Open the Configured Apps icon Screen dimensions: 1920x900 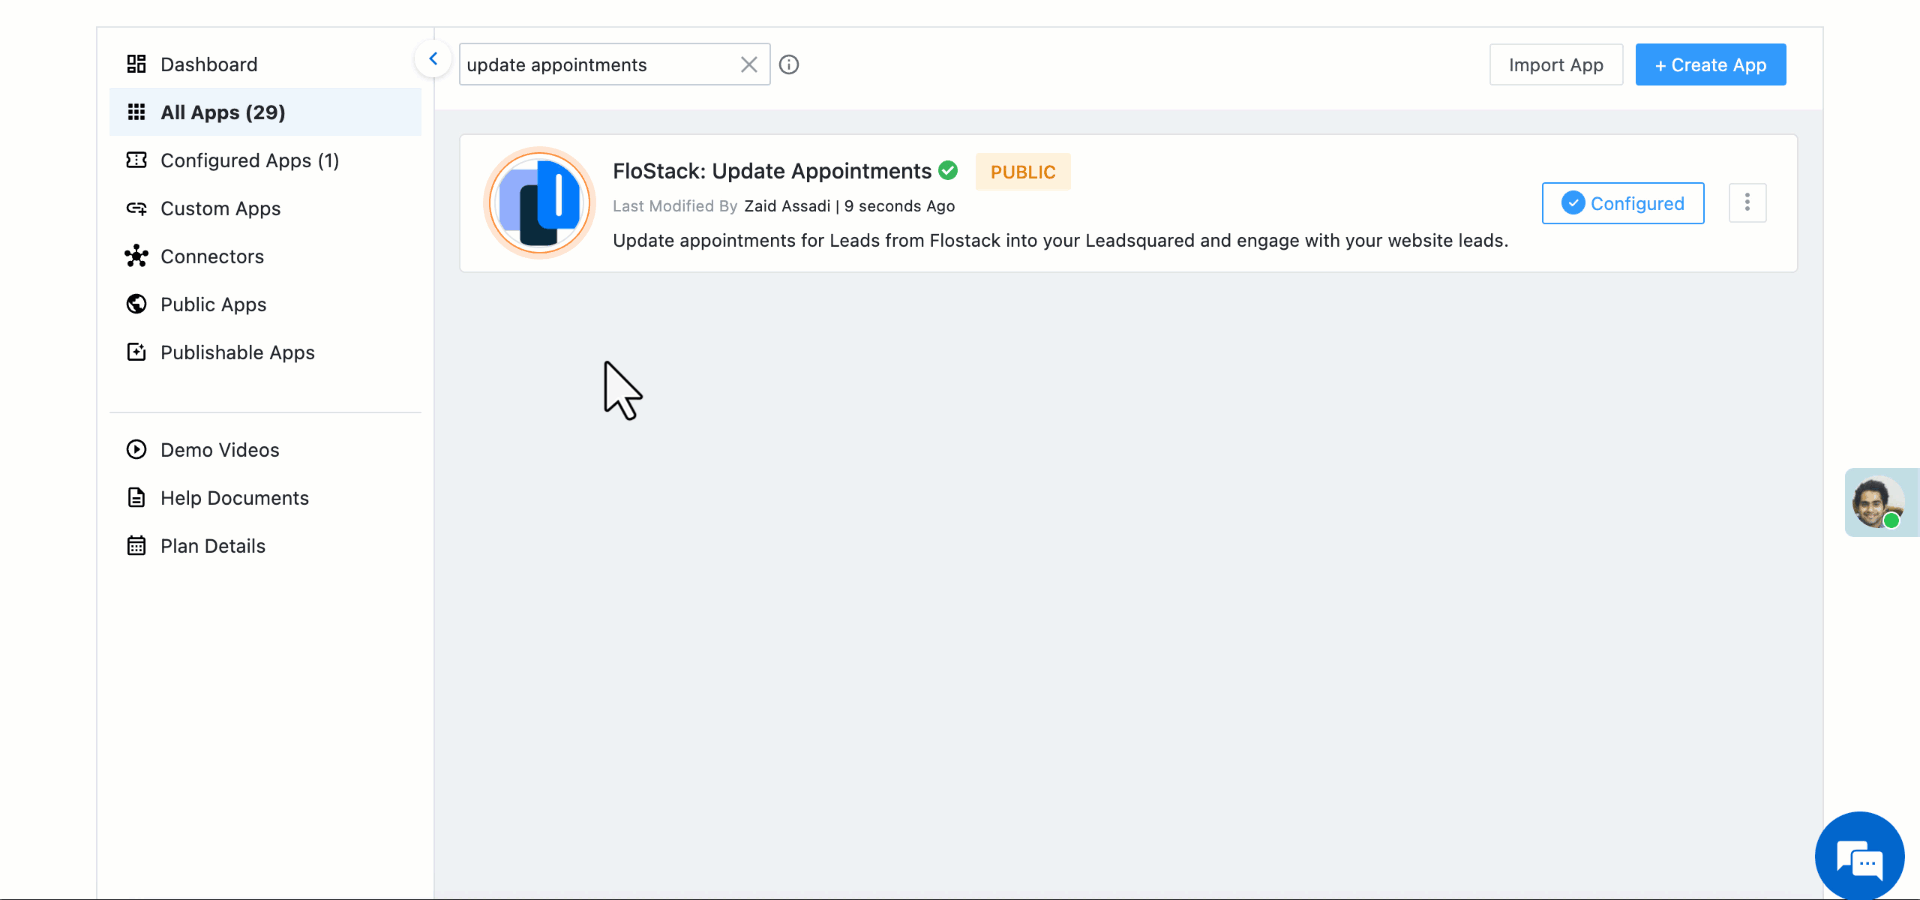137,160
